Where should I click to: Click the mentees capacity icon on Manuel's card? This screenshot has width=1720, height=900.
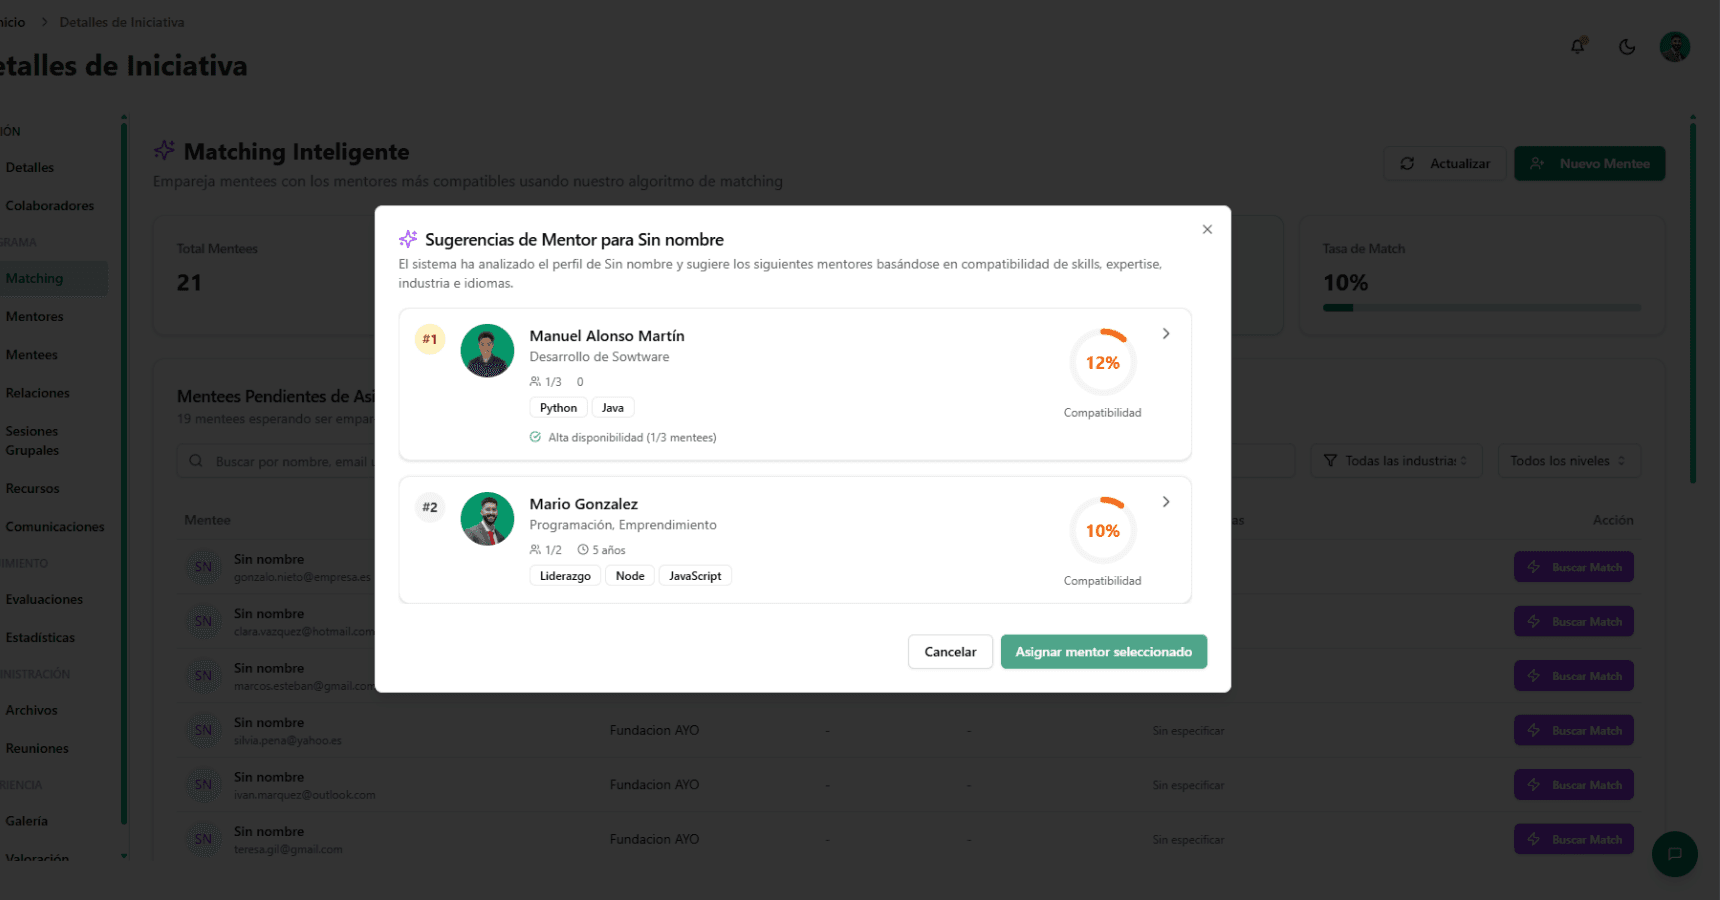(x=534, y=381)
